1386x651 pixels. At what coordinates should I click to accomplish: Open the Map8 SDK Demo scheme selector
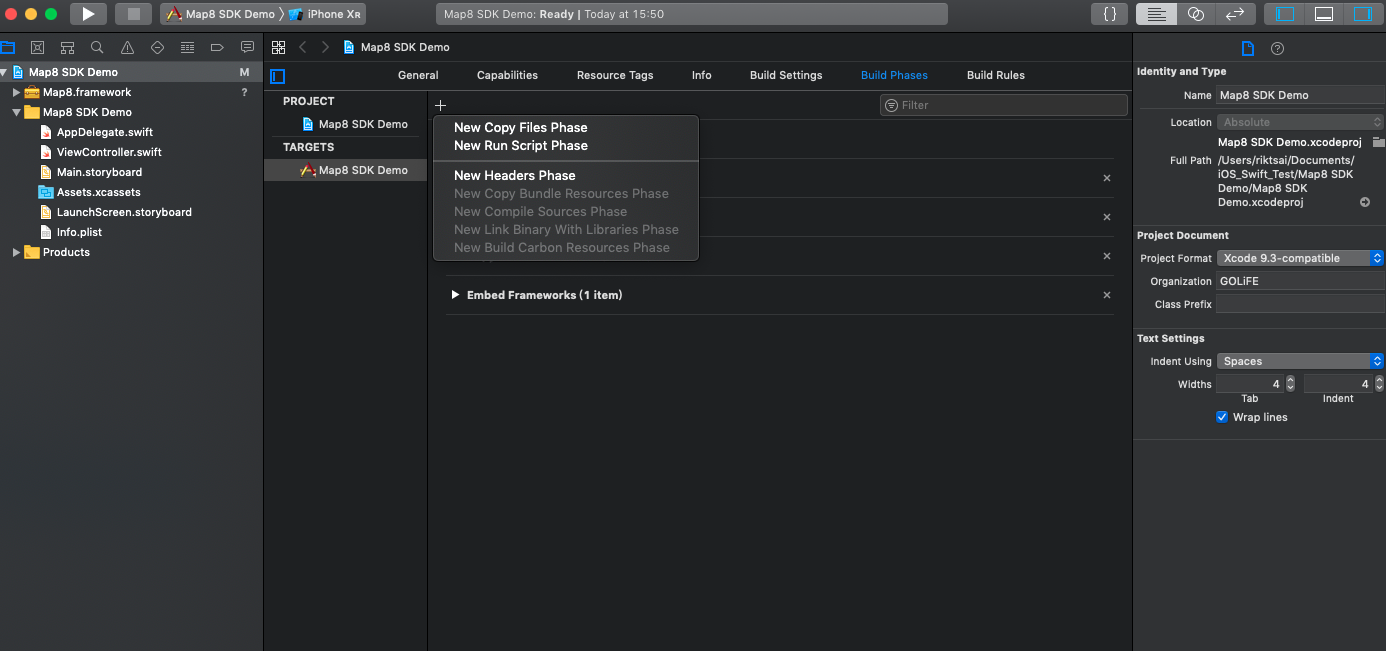click(x=220, y=14)
